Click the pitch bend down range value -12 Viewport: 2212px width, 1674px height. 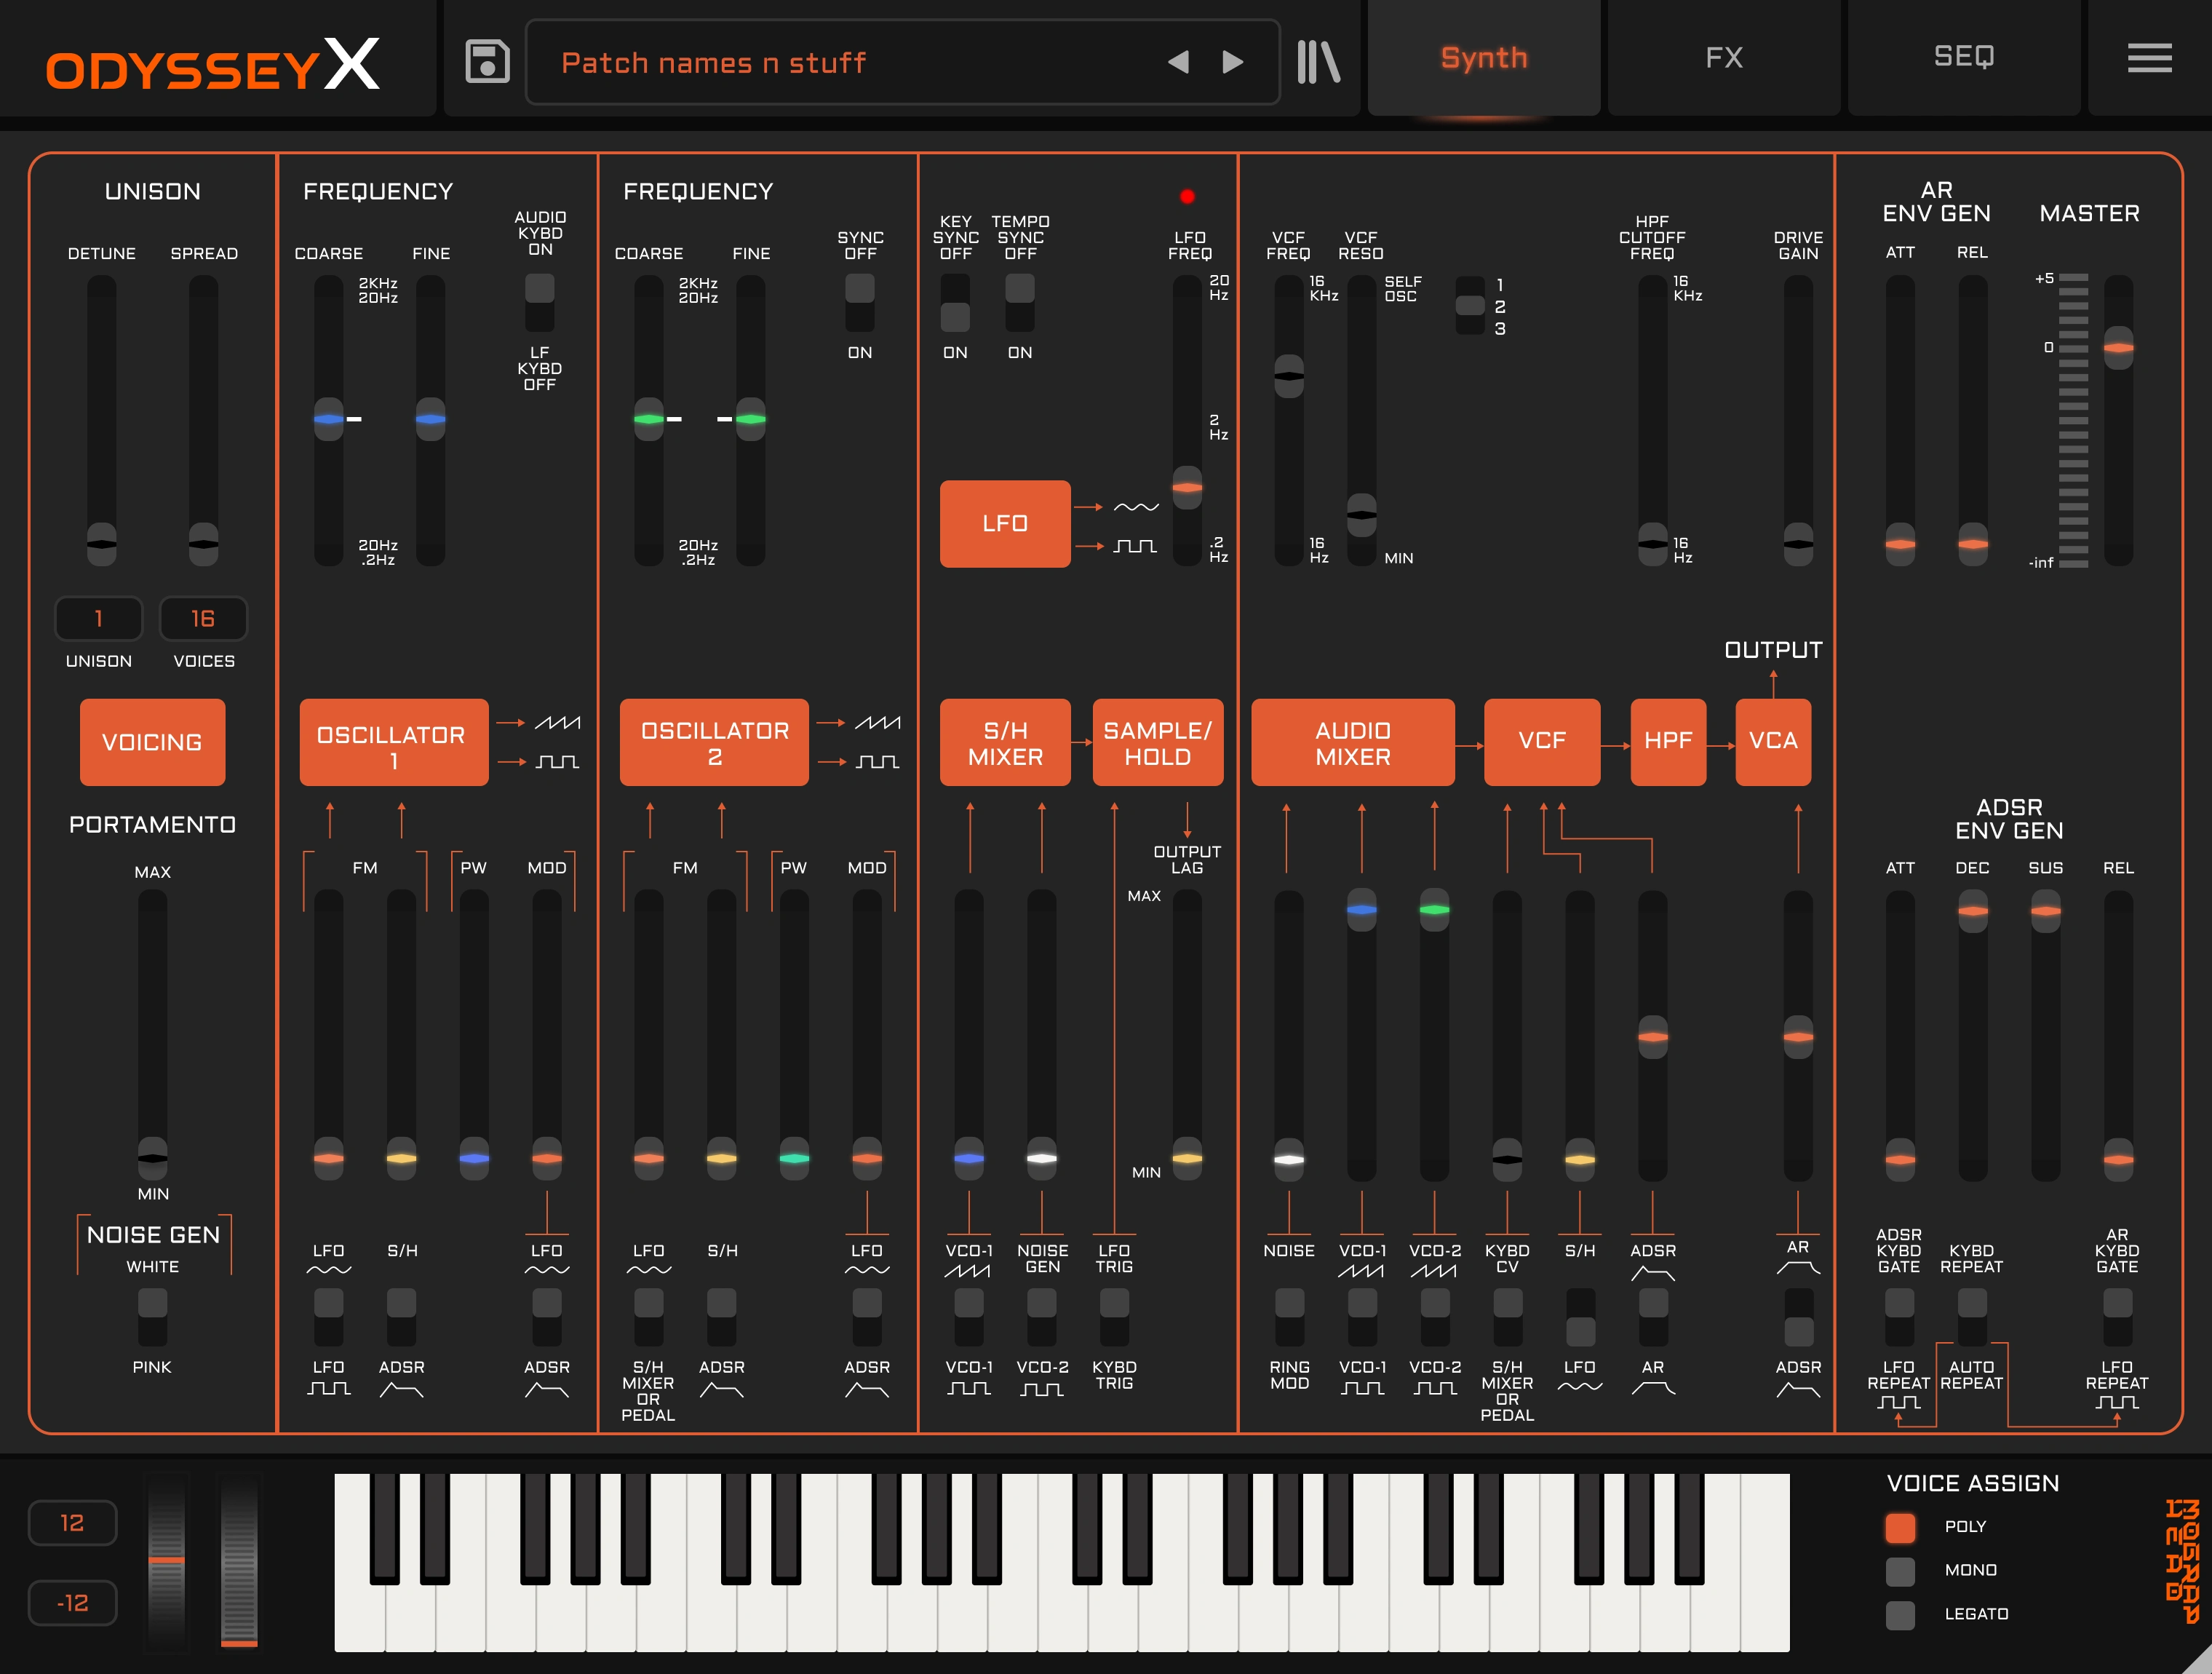click(x=72, y=1603)
